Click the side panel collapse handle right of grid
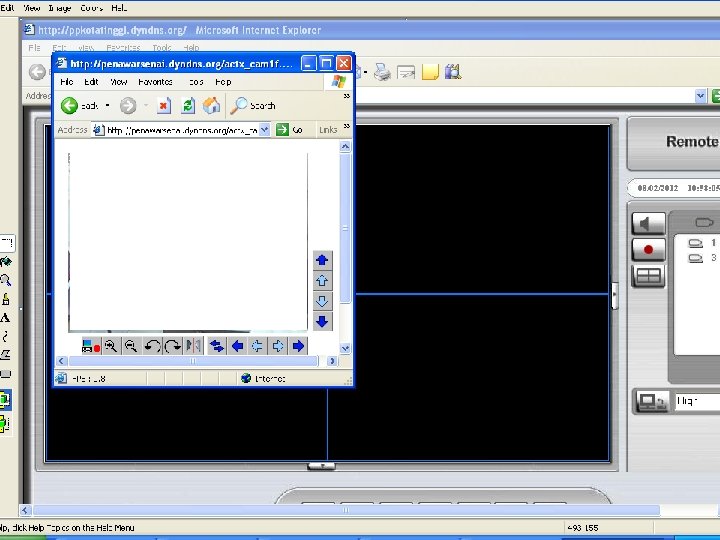The image size is (720, 540). coord(615,294)
